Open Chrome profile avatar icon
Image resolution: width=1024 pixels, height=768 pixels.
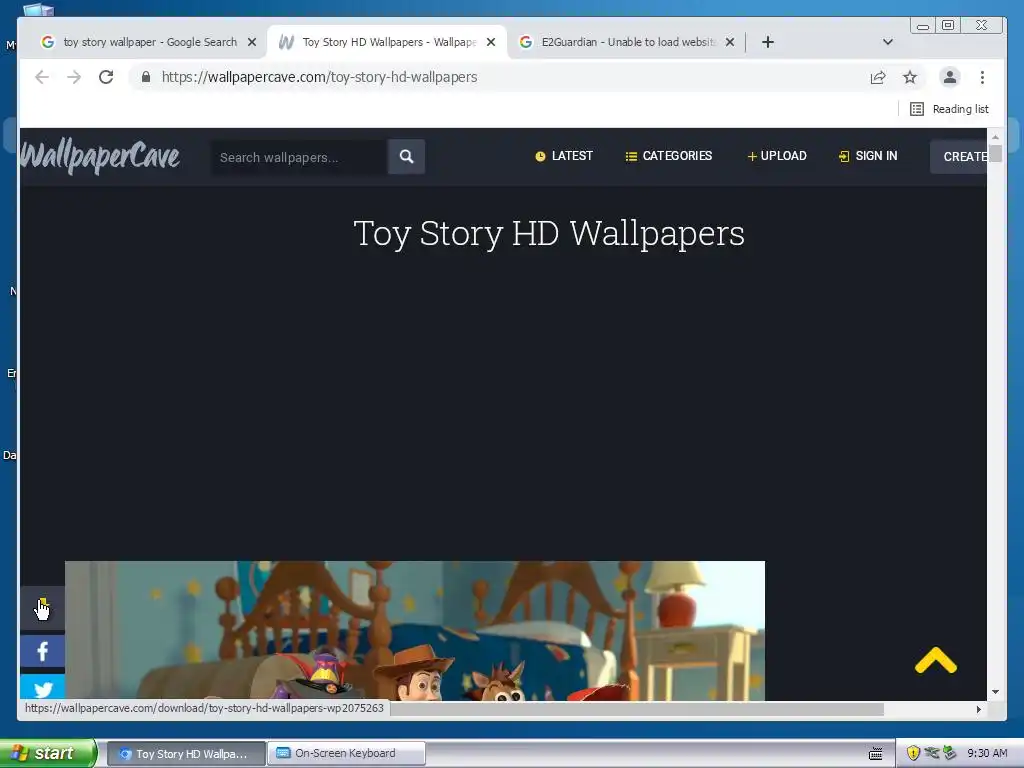(x=950, y=77)
